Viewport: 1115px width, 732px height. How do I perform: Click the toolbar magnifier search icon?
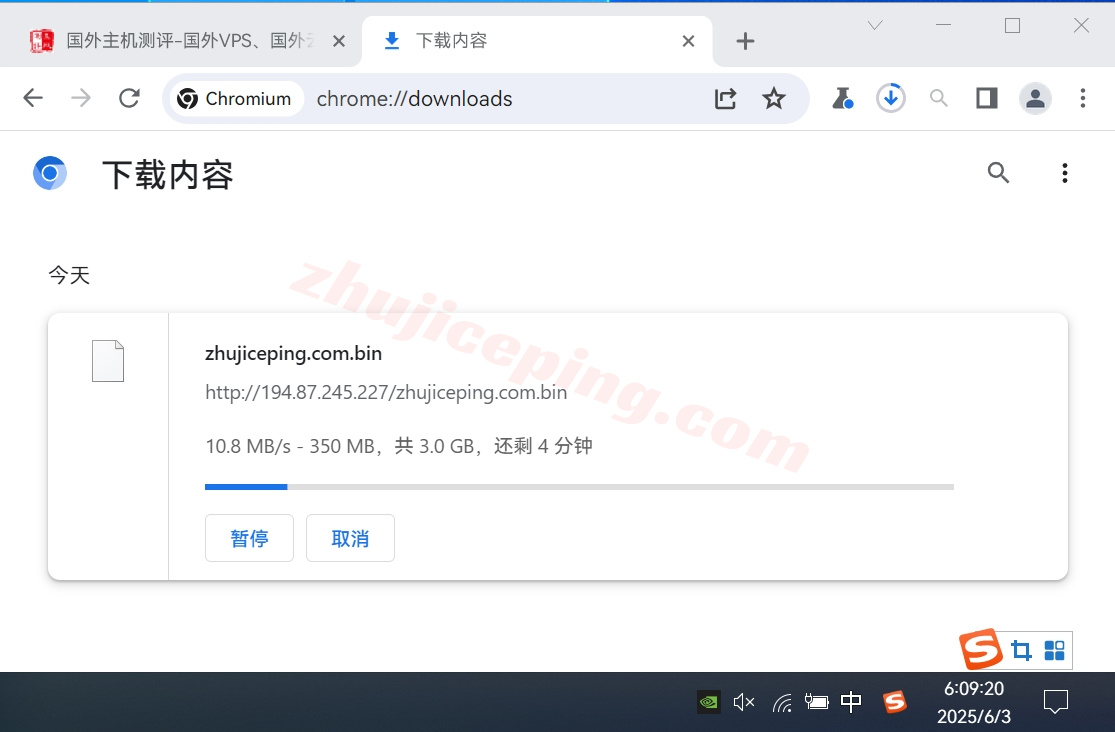(939, 98)
